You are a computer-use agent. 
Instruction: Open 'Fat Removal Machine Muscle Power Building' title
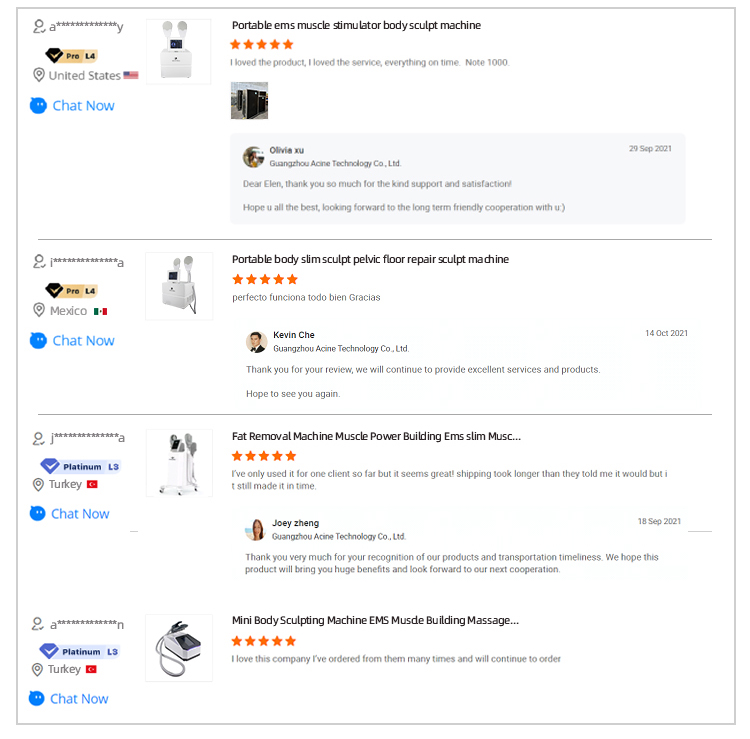click(x=376, y=436)
